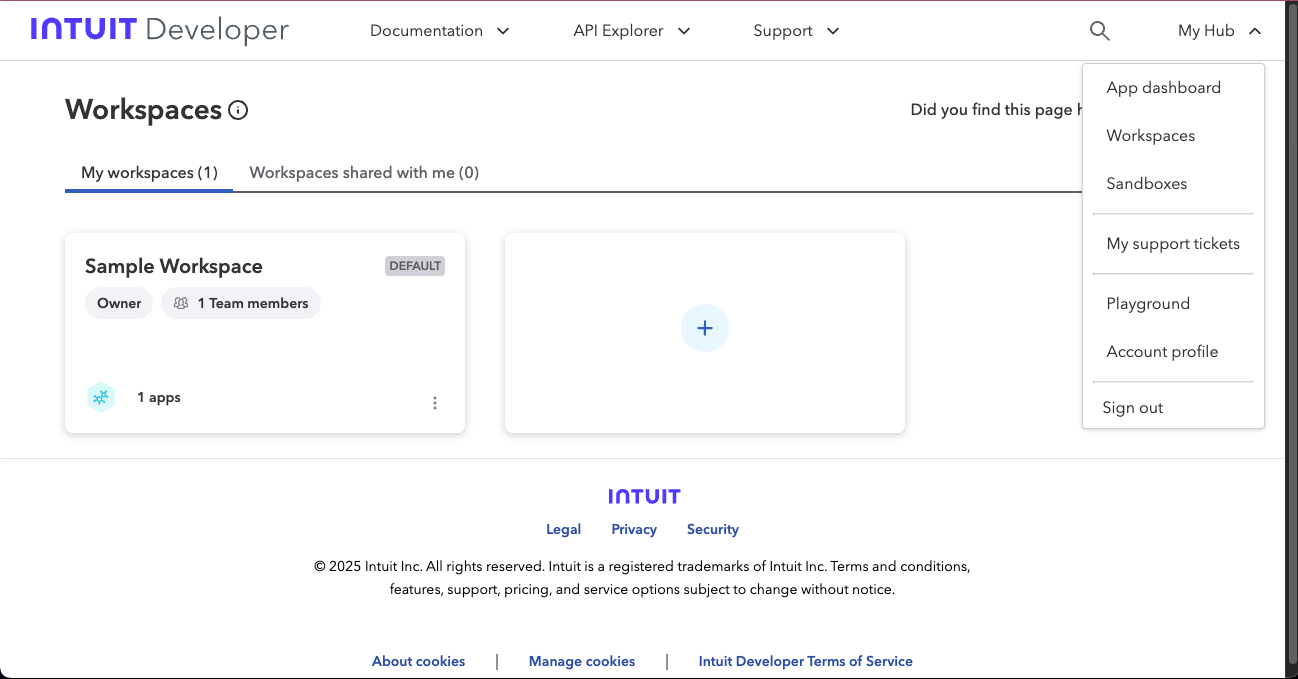
Task: Click the Did you find this page text
Action: click(996, 110)
